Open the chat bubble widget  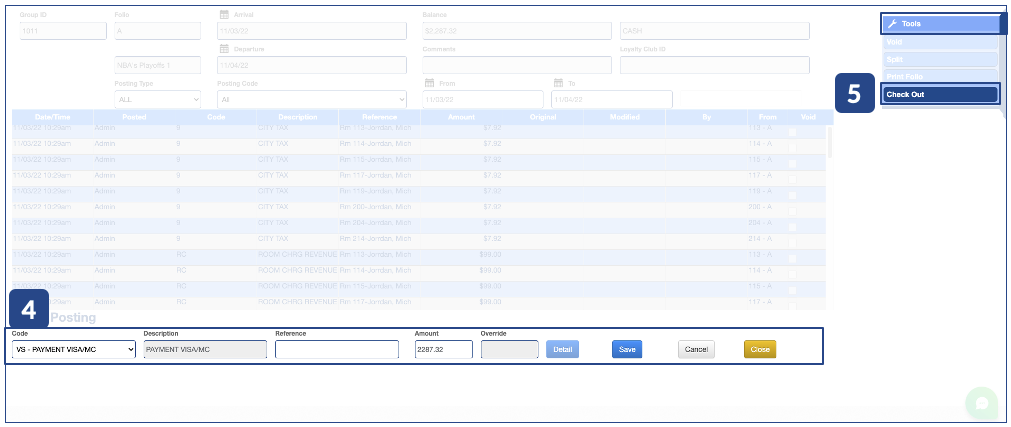(982, 402)
